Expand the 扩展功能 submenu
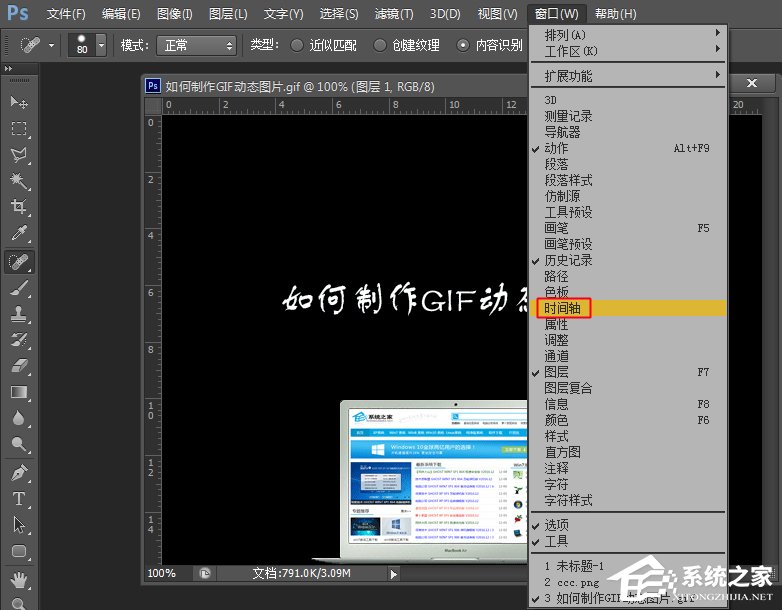 [x=628, y=76]
